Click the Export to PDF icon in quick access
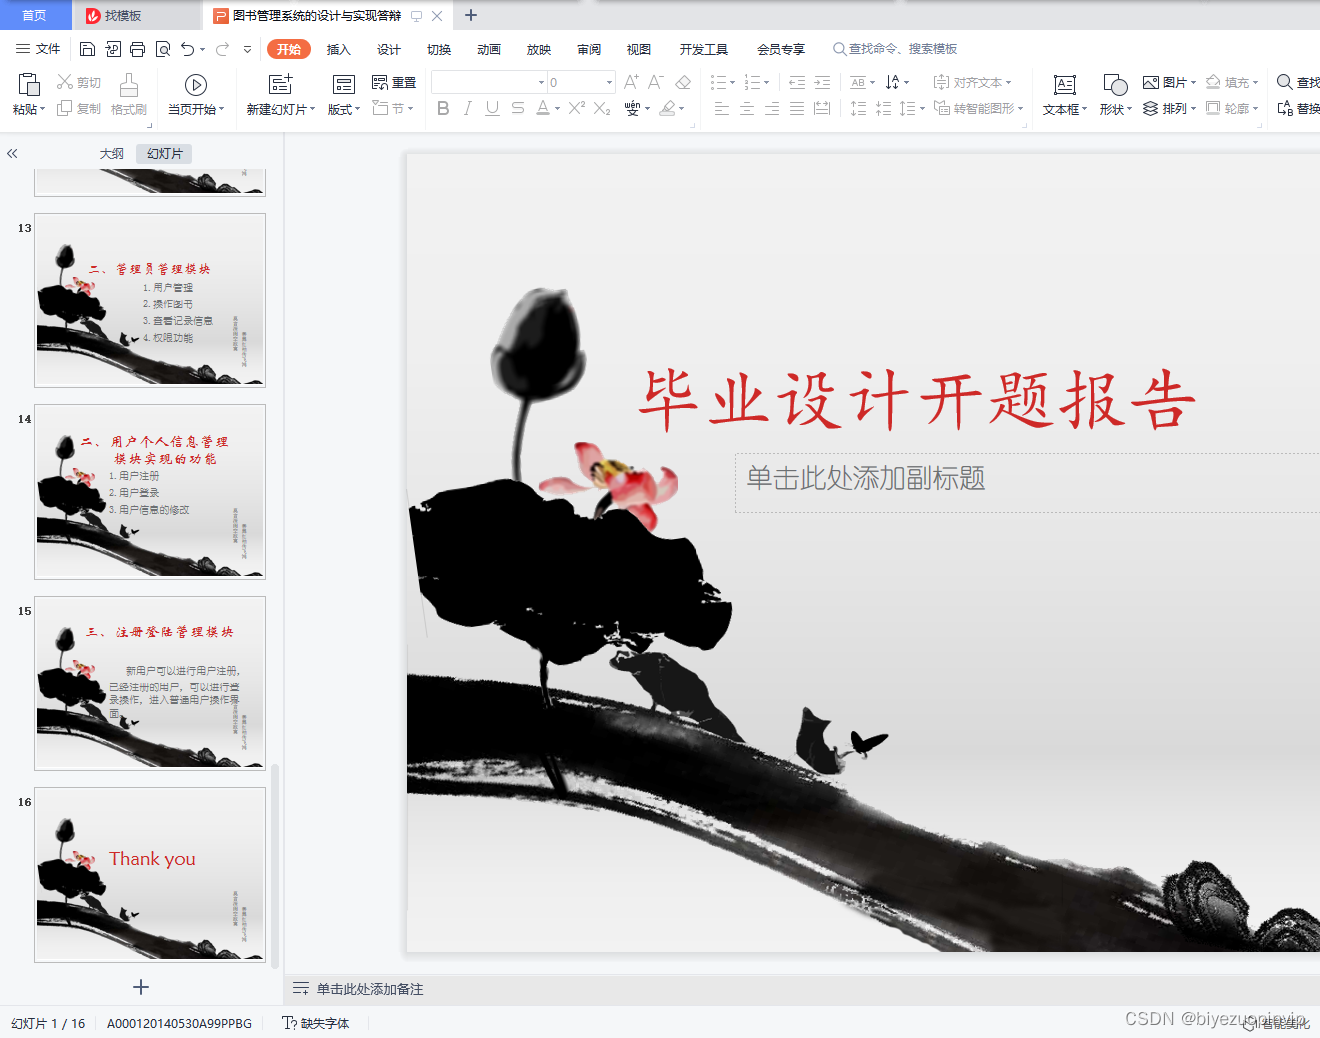1320x1038 pixels. click(x=113, y=49)
